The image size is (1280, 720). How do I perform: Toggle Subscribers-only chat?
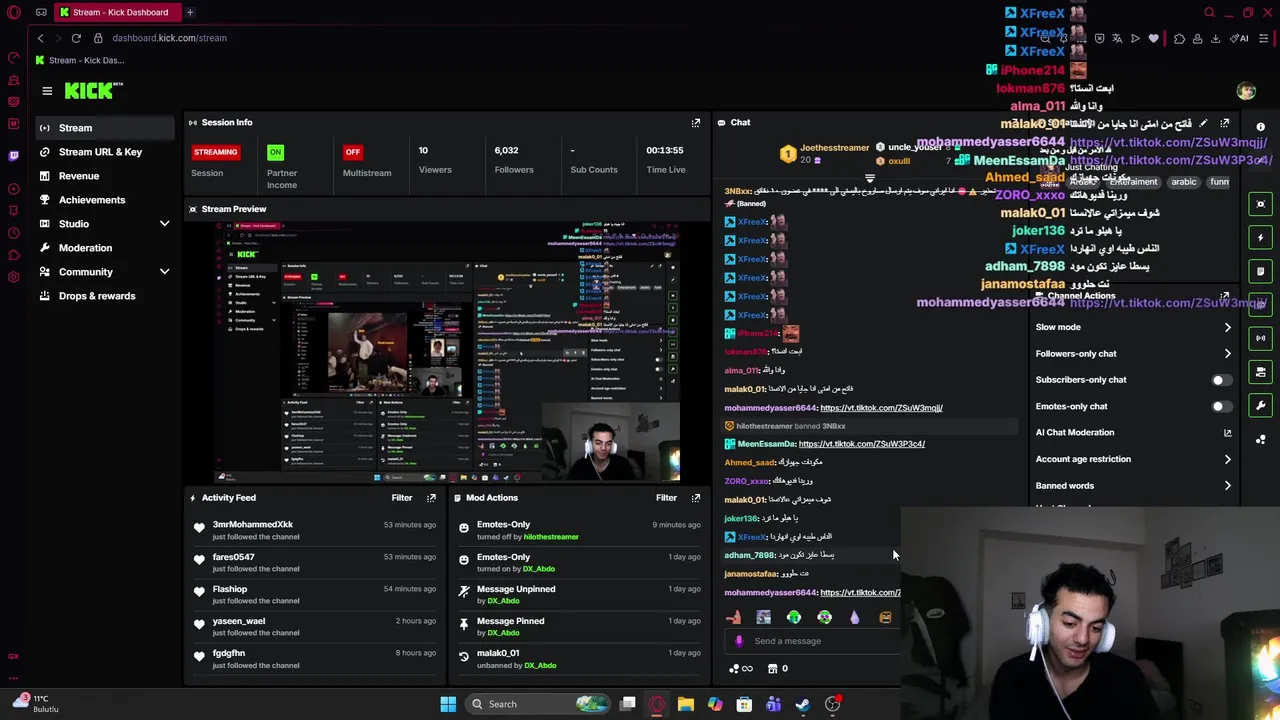[x=1220, y=380]
